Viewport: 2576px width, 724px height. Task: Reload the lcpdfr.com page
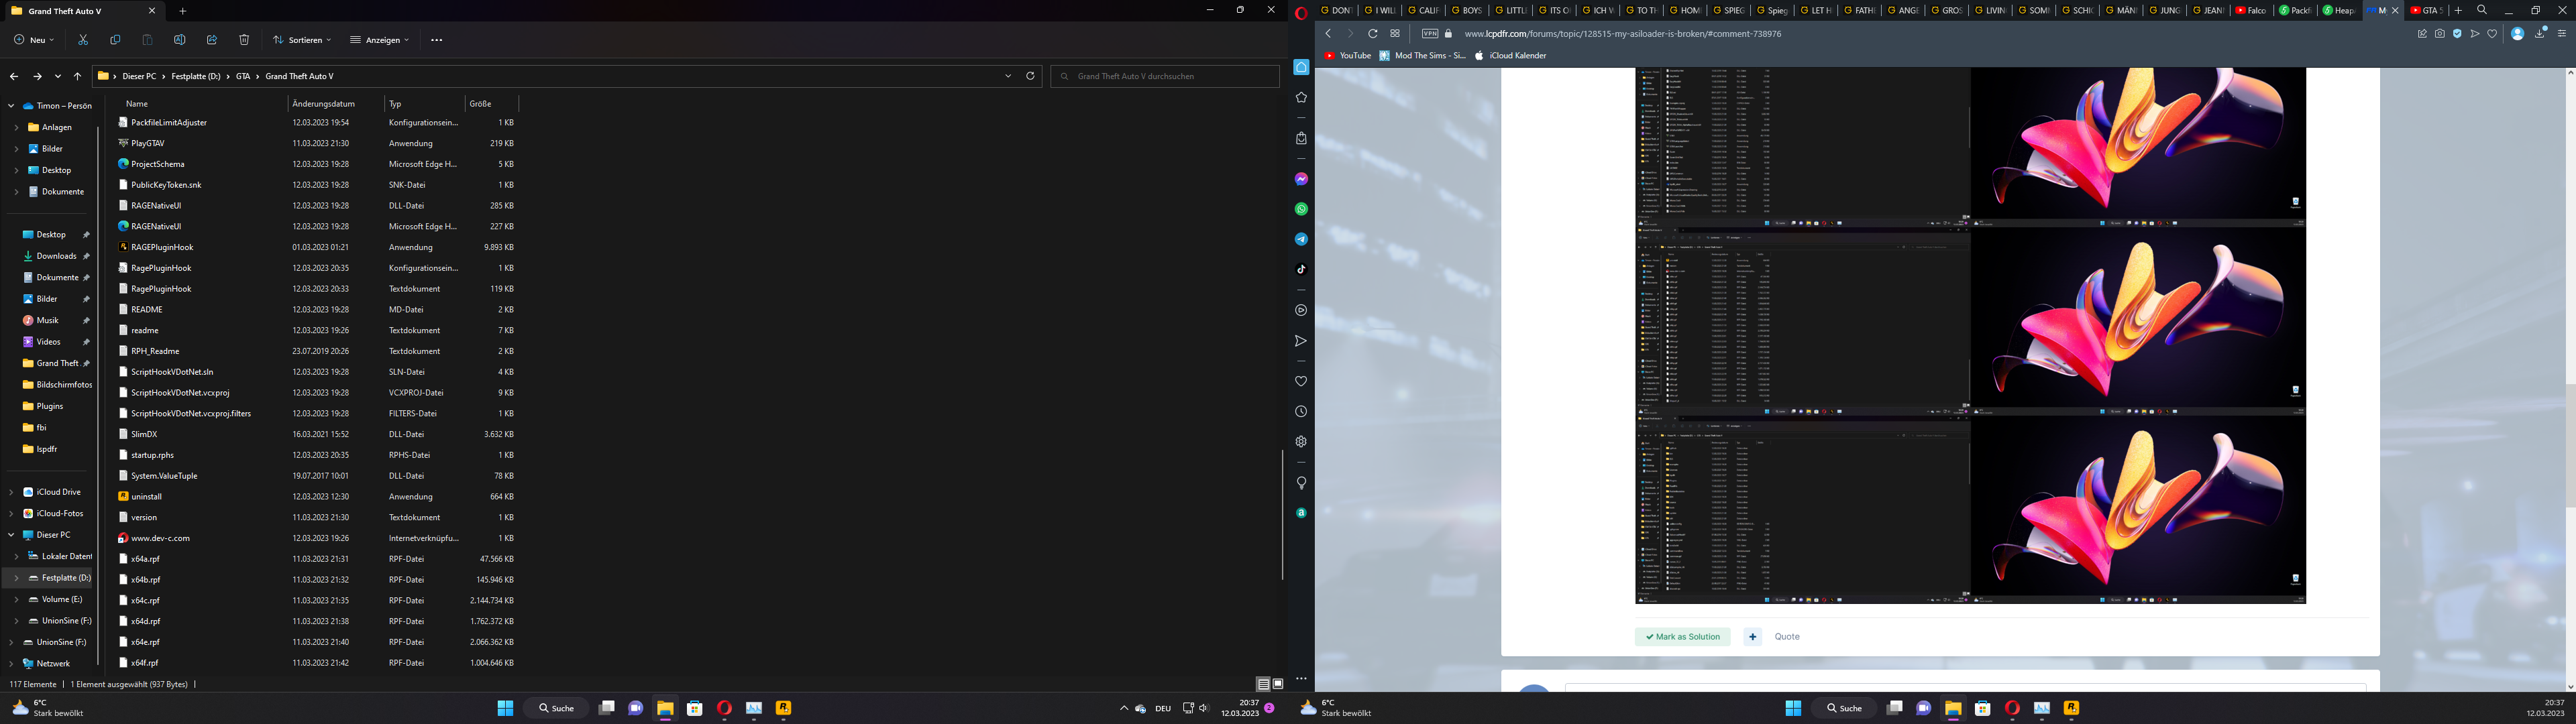click(1373, 34)
